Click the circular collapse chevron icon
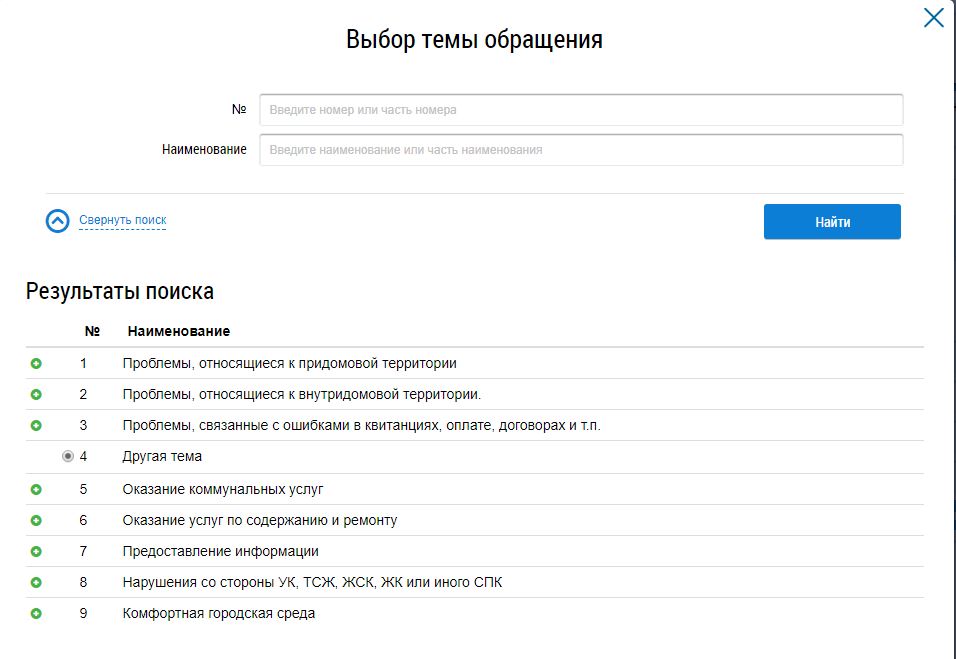956x659 pixels. [x=58, y=221]
